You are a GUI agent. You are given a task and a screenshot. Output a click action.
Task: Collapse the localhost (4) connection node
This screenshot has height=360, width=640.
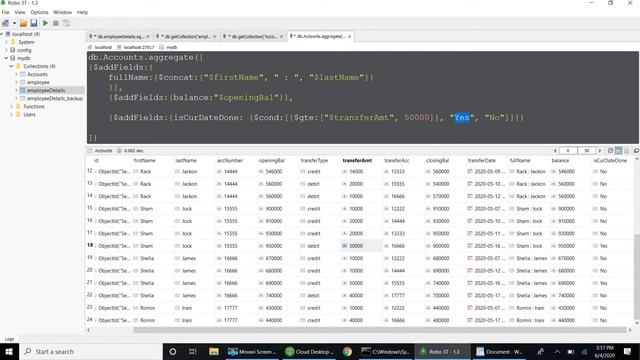(2, 34)
